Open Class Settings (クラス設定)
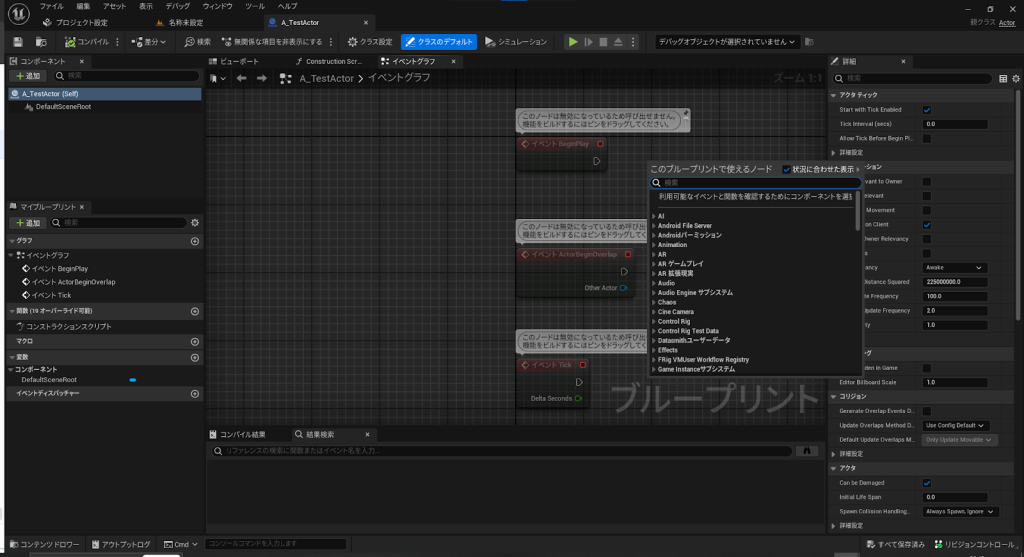This screenshot has height=557, width=1024. click(369, 41)
